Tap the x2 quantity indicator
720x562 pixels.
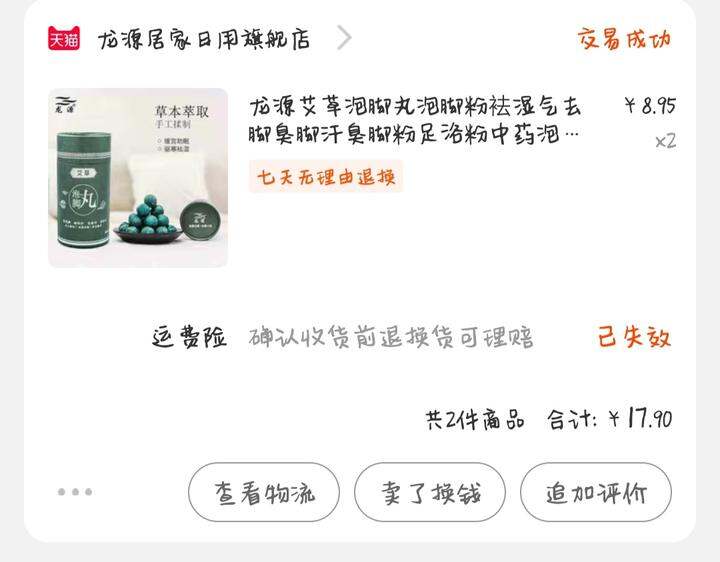(665, 141)
